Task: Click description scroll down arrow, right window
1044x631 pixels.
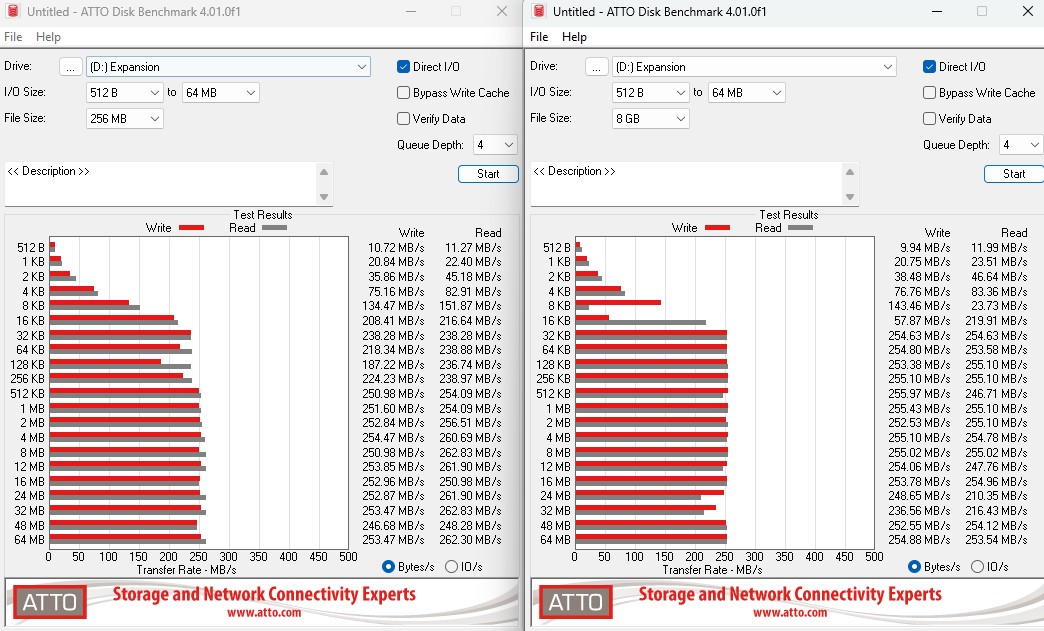Action: tap(850, 197)
